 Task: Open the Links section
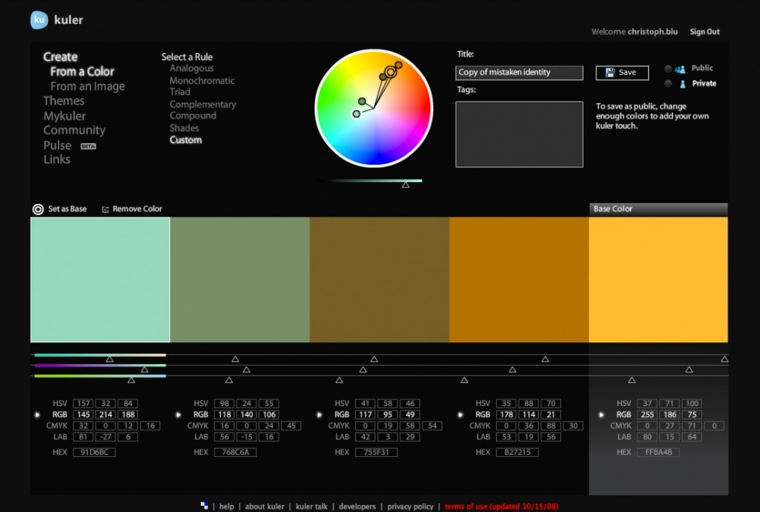point(57,160)
